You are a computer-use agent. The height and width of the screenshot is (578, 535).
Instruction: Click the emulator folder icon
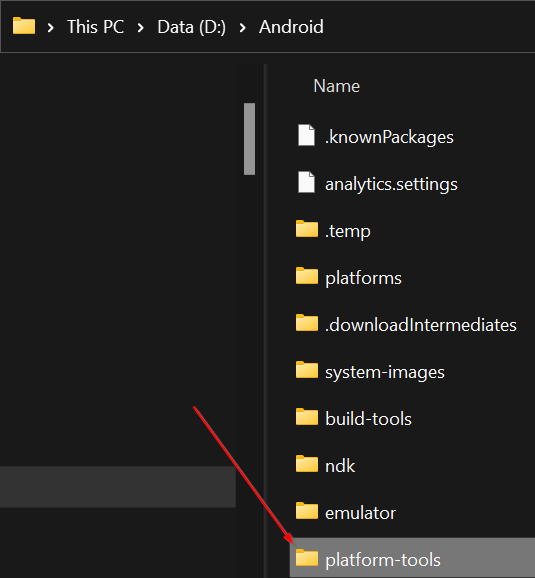307,511
